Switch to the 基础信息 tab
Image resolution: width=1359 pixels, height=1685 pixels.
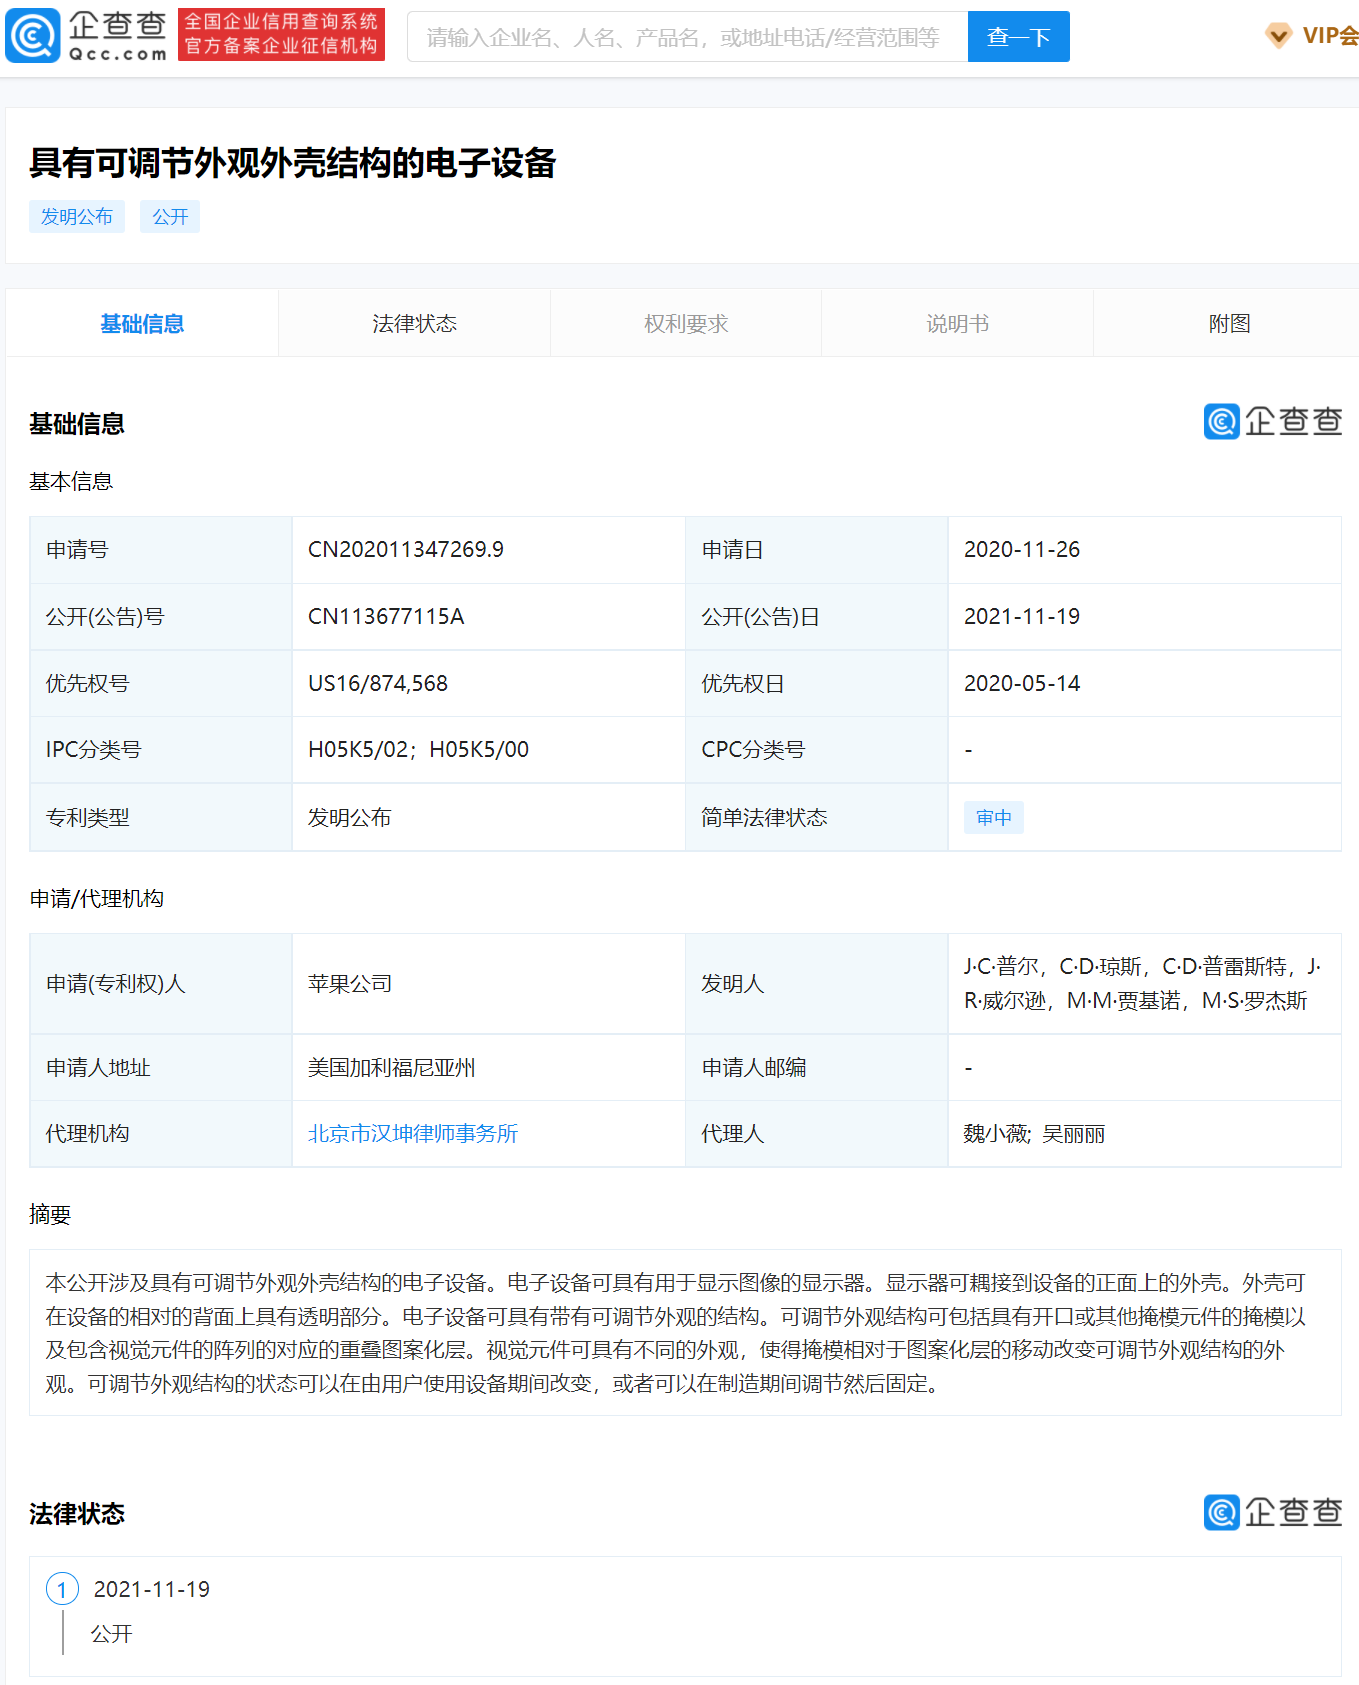142,324
